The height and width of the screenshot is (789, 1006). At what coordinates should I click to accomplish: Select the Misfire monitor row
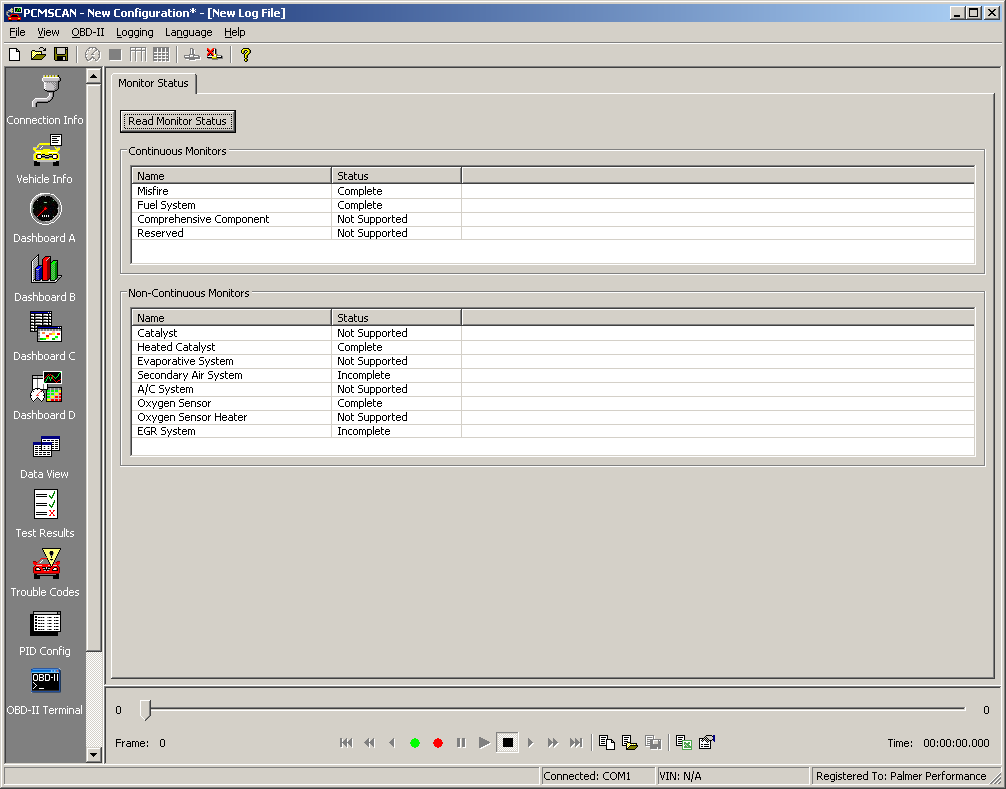click(553, 191)
